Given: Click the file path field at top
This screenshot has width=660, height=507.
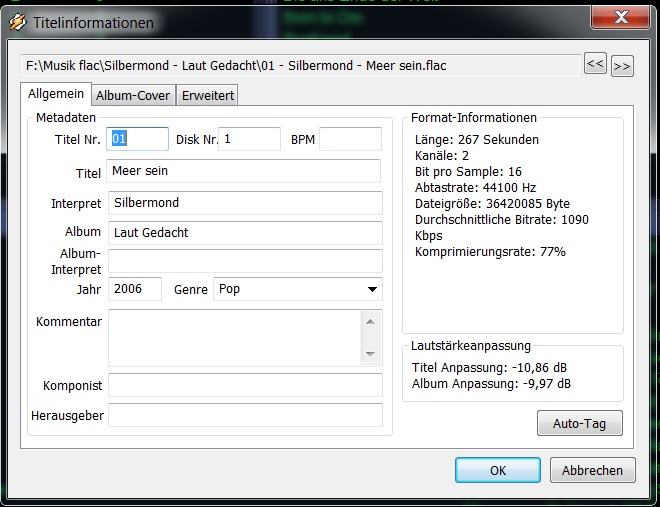Looking at the screenshot, I should [x=301, y=66].
